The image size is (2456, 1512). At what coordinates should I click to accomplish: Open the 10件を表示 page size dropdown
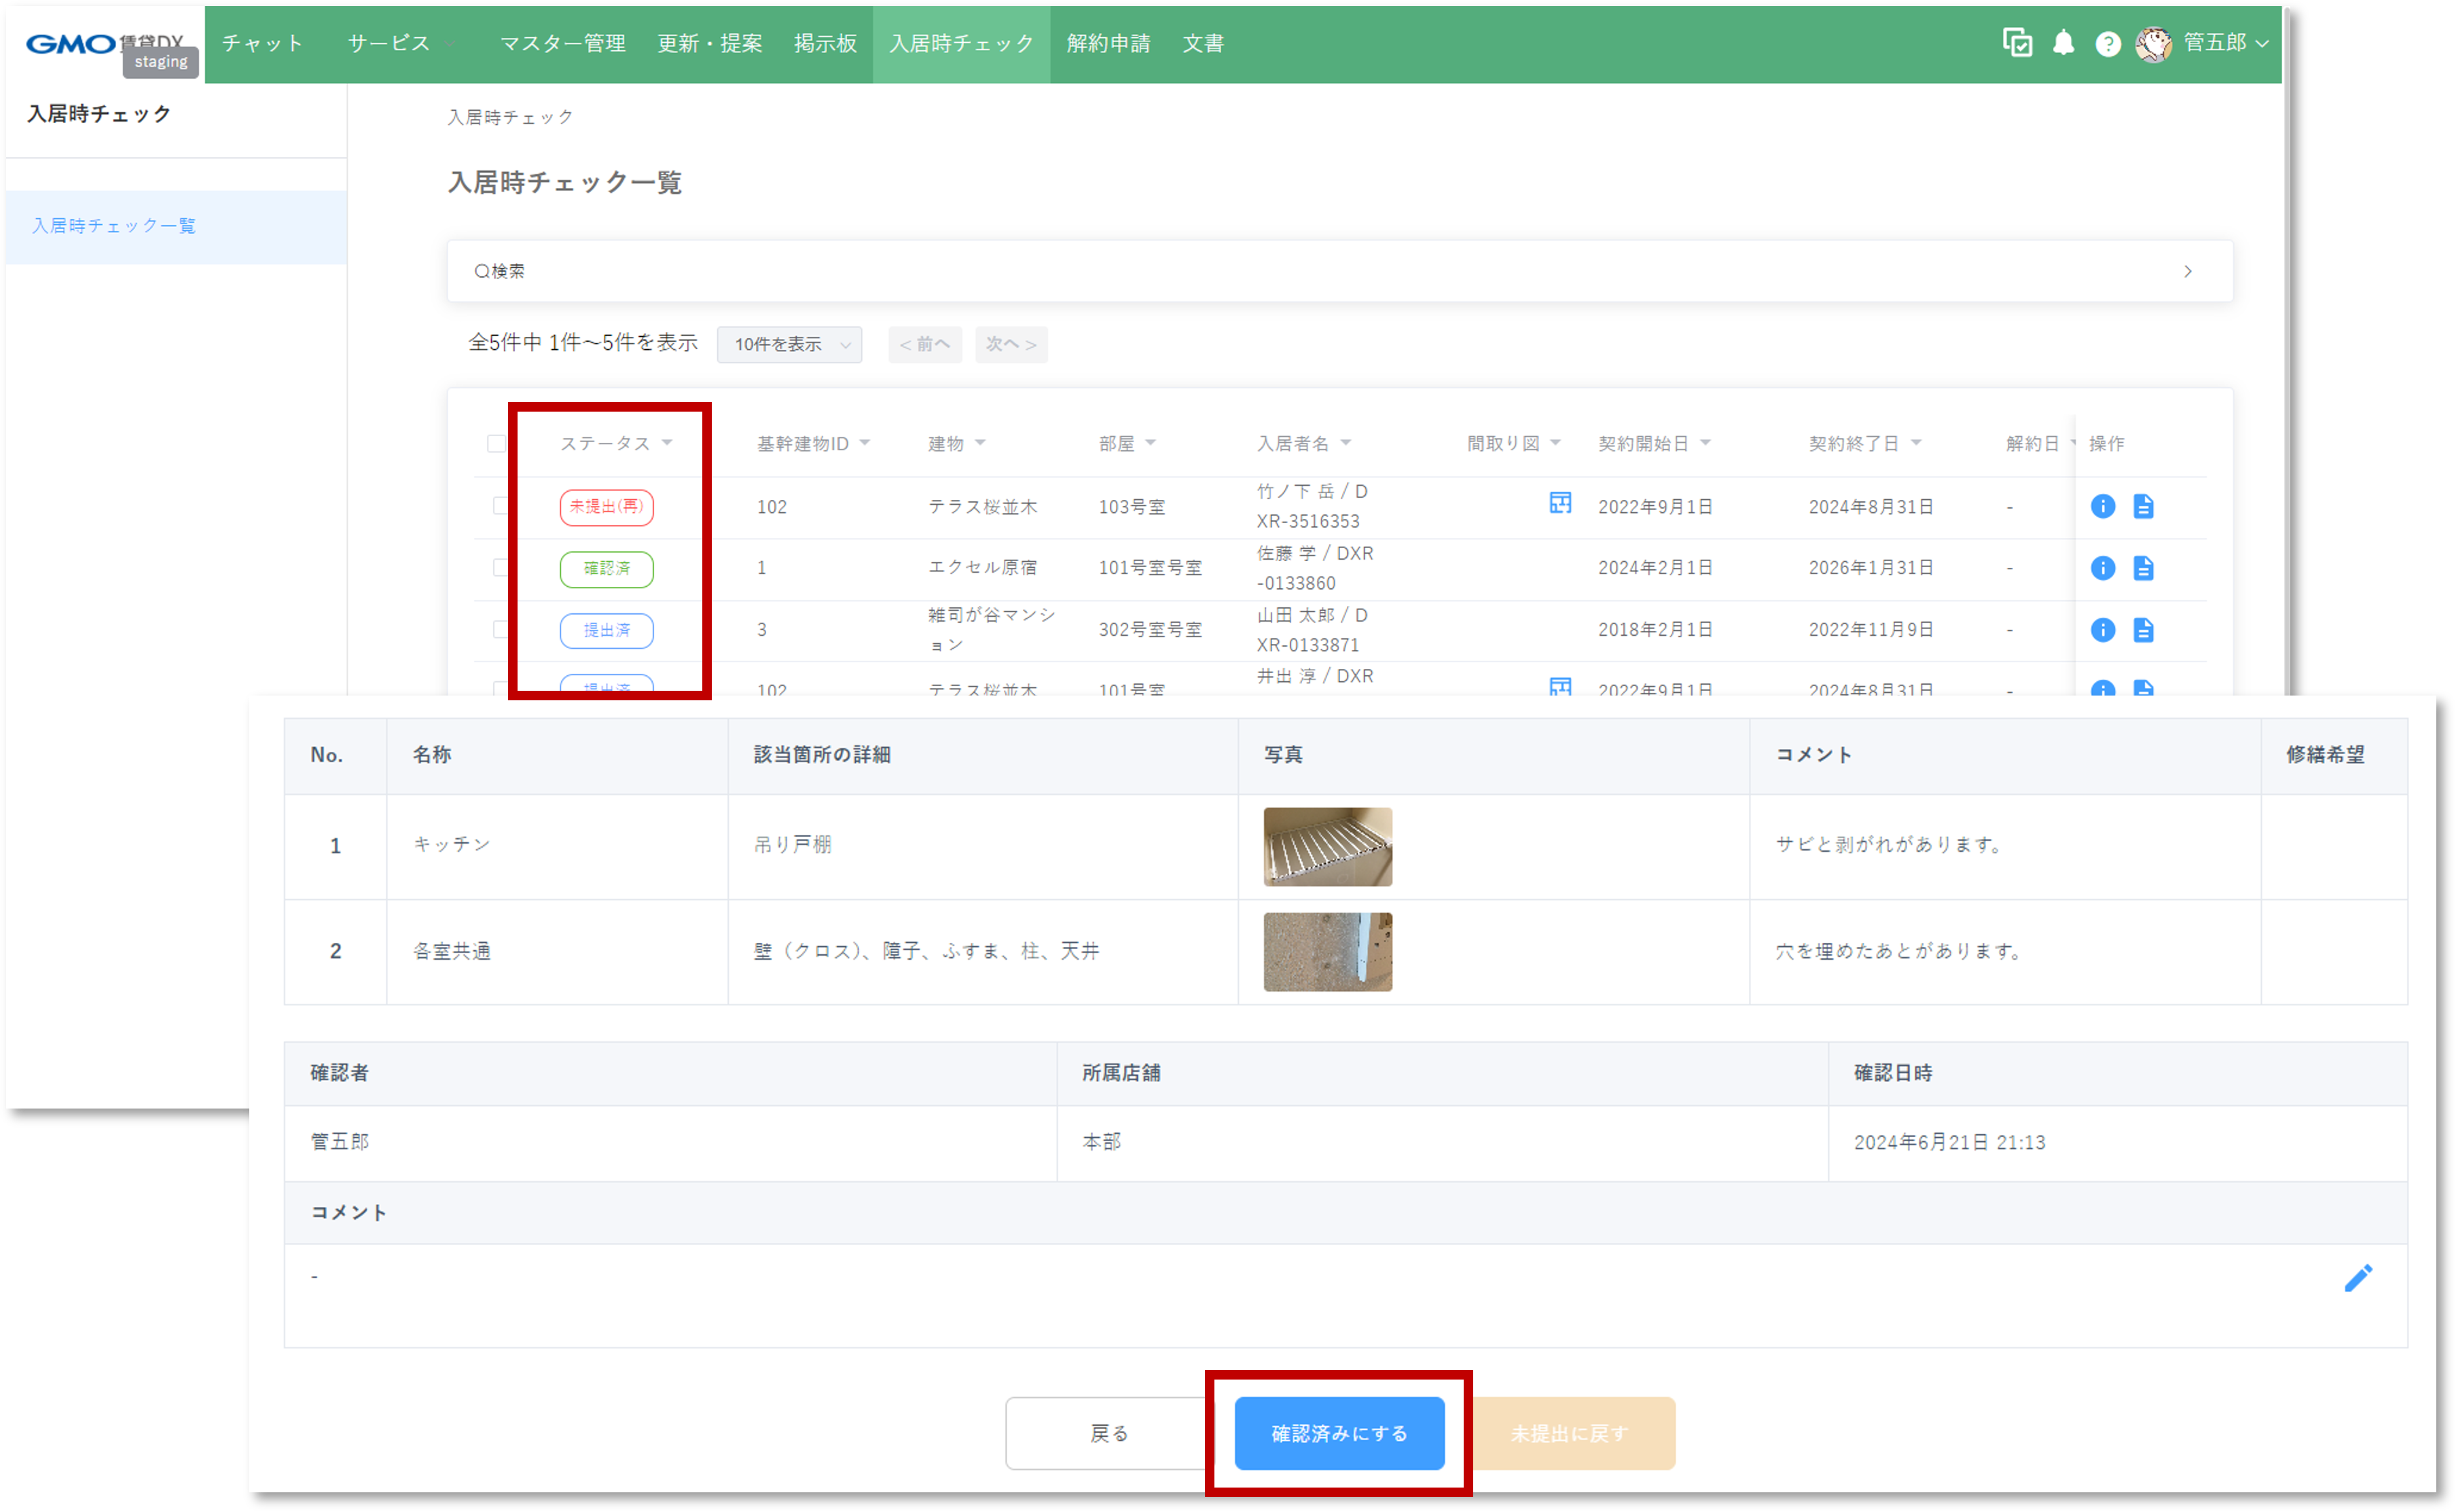(x=789, y=344)
